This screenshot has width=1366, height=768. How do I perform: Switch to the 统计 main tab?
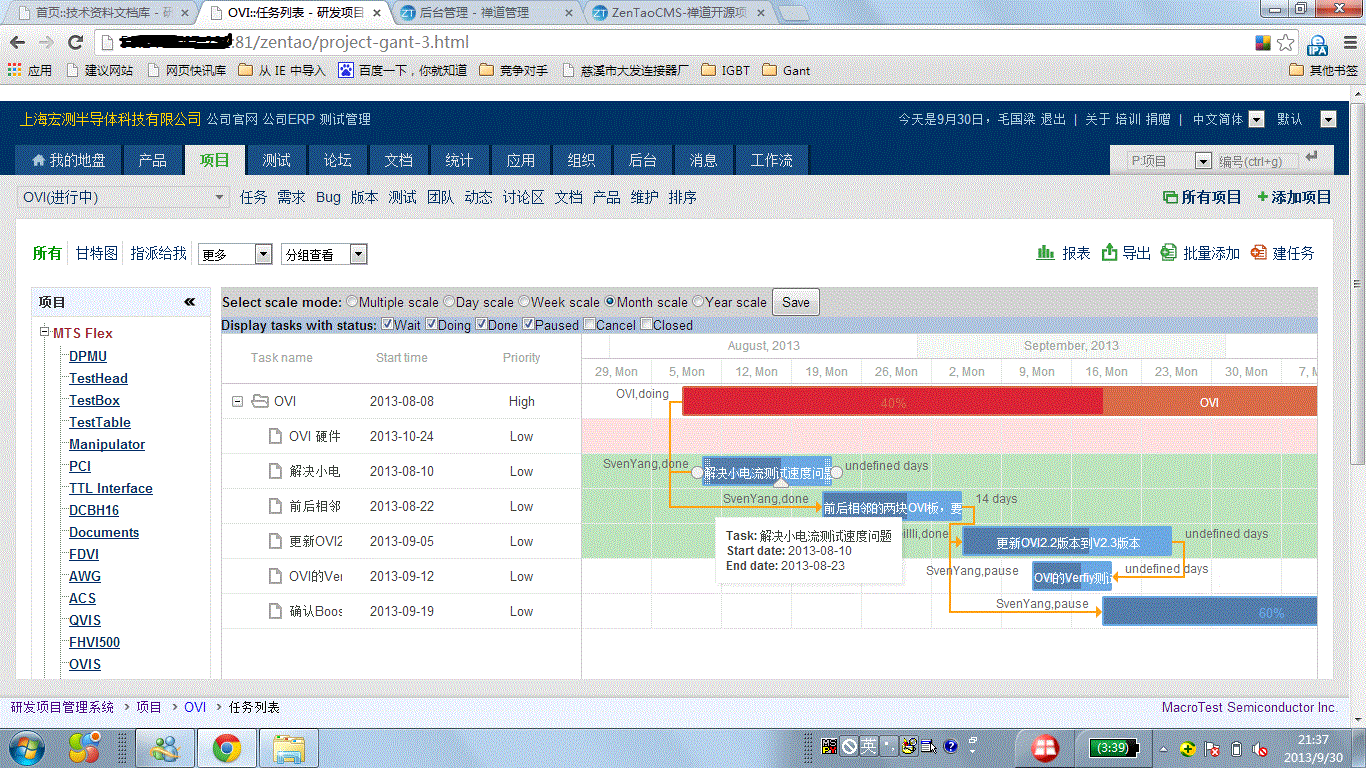click(460, 160)
